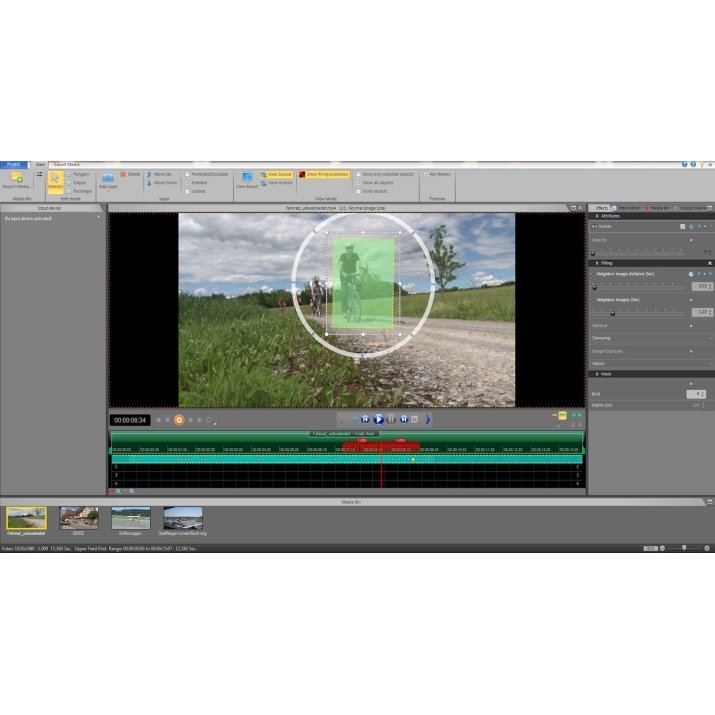Choose the Polygon edit mode
715x715 pixels.
pos(78,174)
